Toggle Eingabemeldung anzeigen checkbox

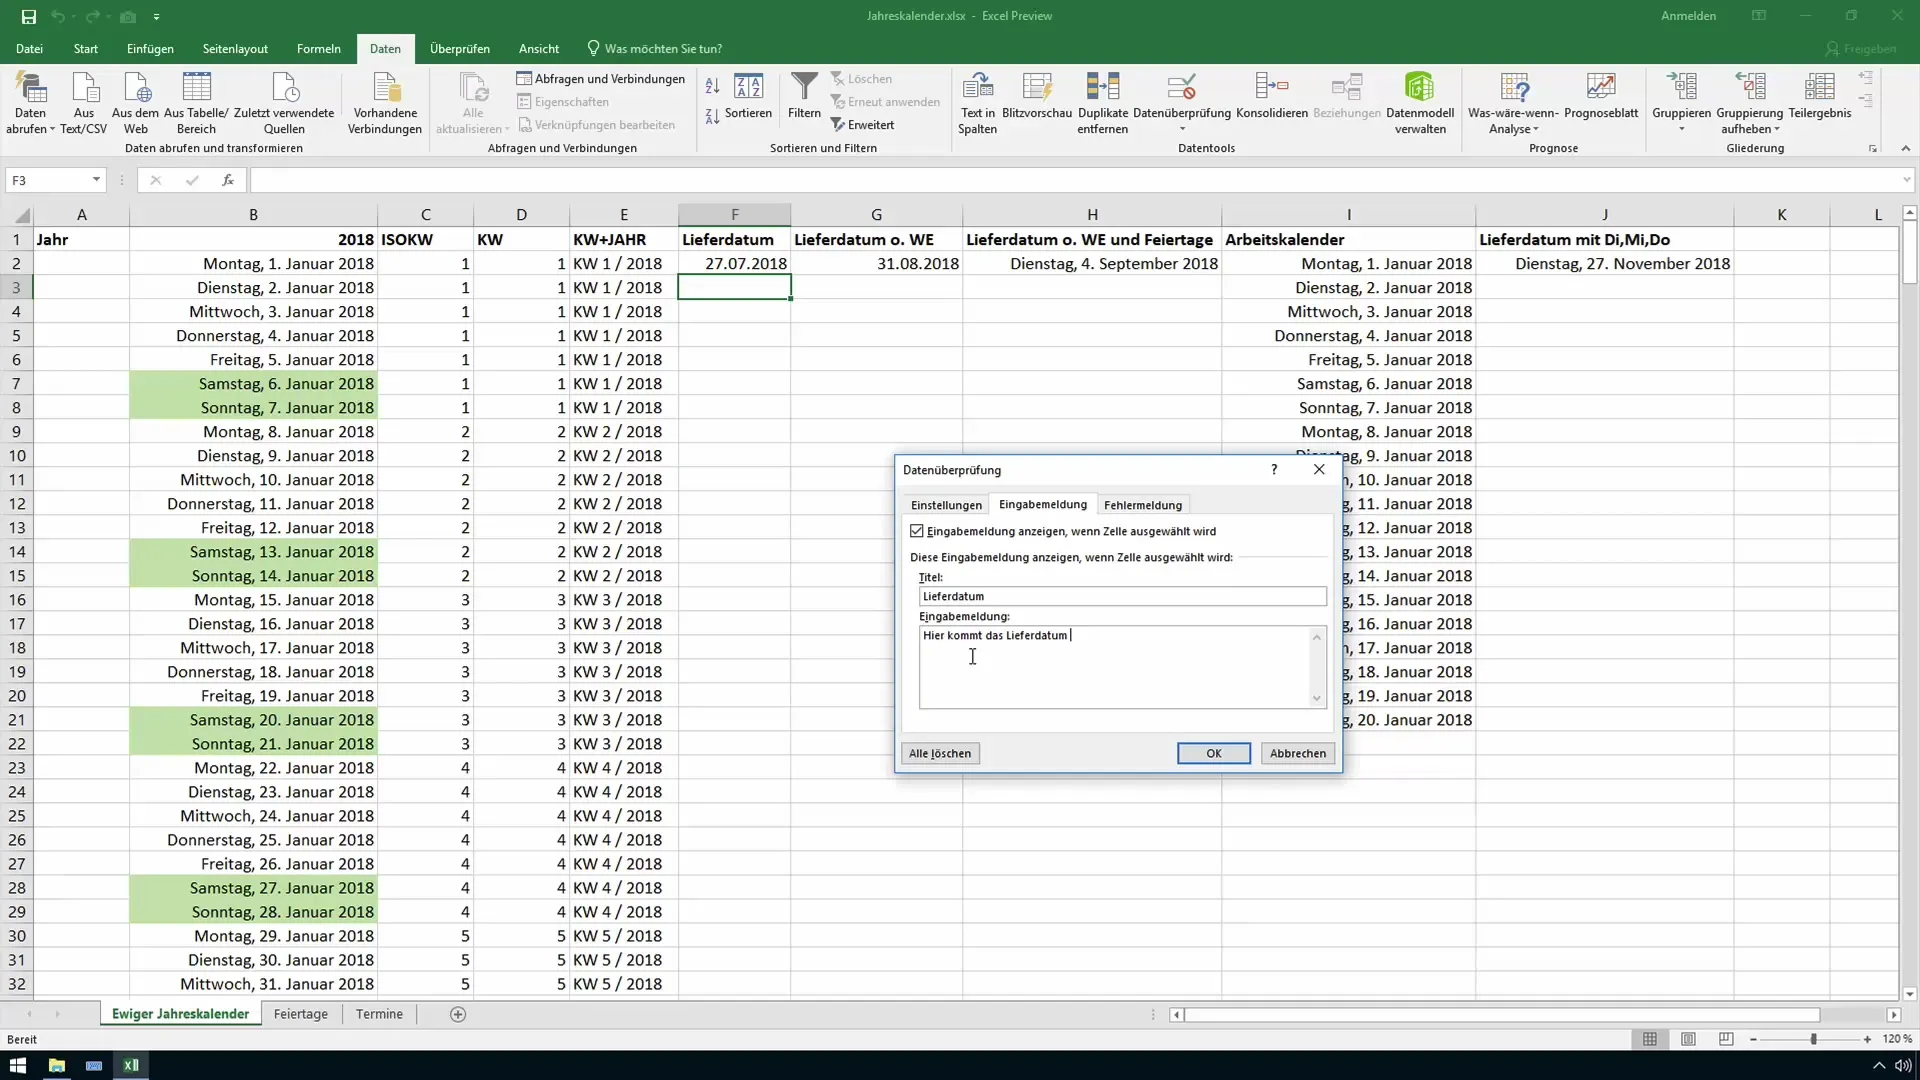tap(917, 531)
